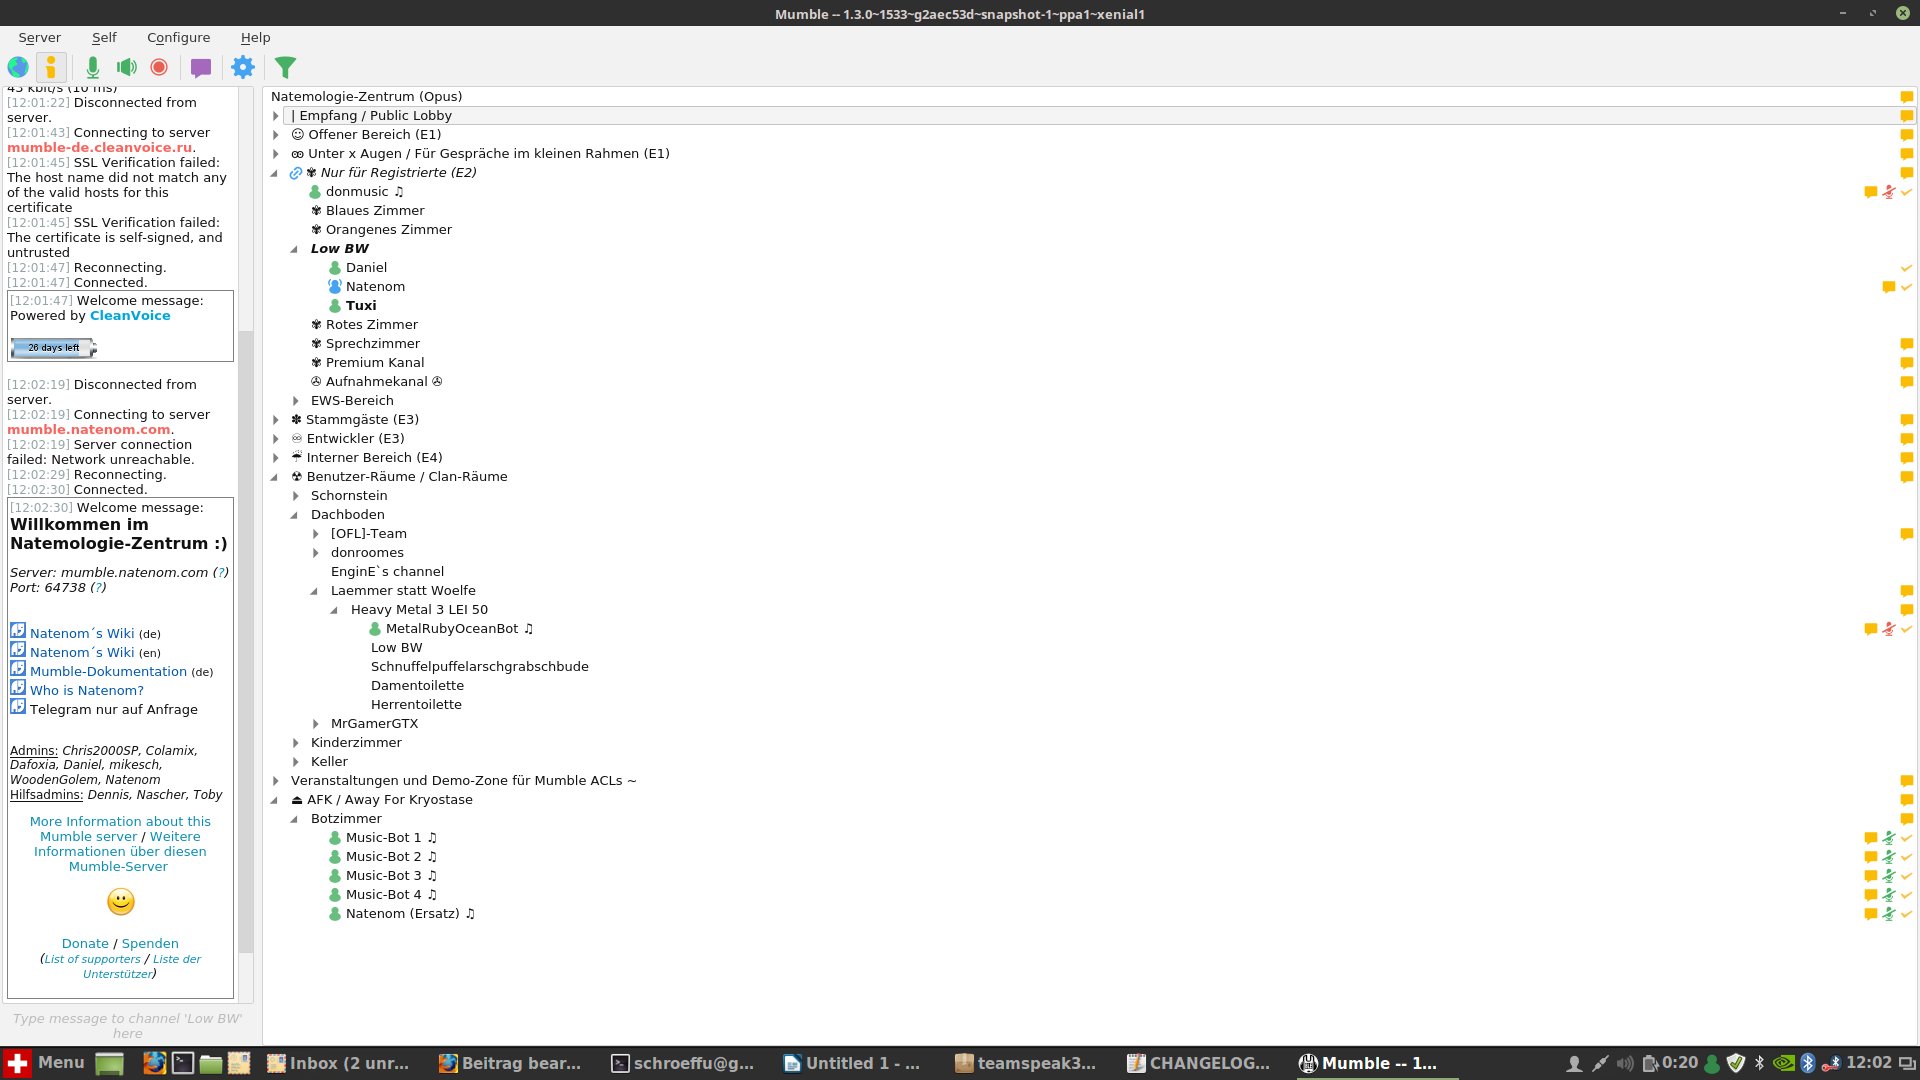Expand the Stammgäste (E3) channel
Screen dimensions: 1920x1080
click(277, 419)
